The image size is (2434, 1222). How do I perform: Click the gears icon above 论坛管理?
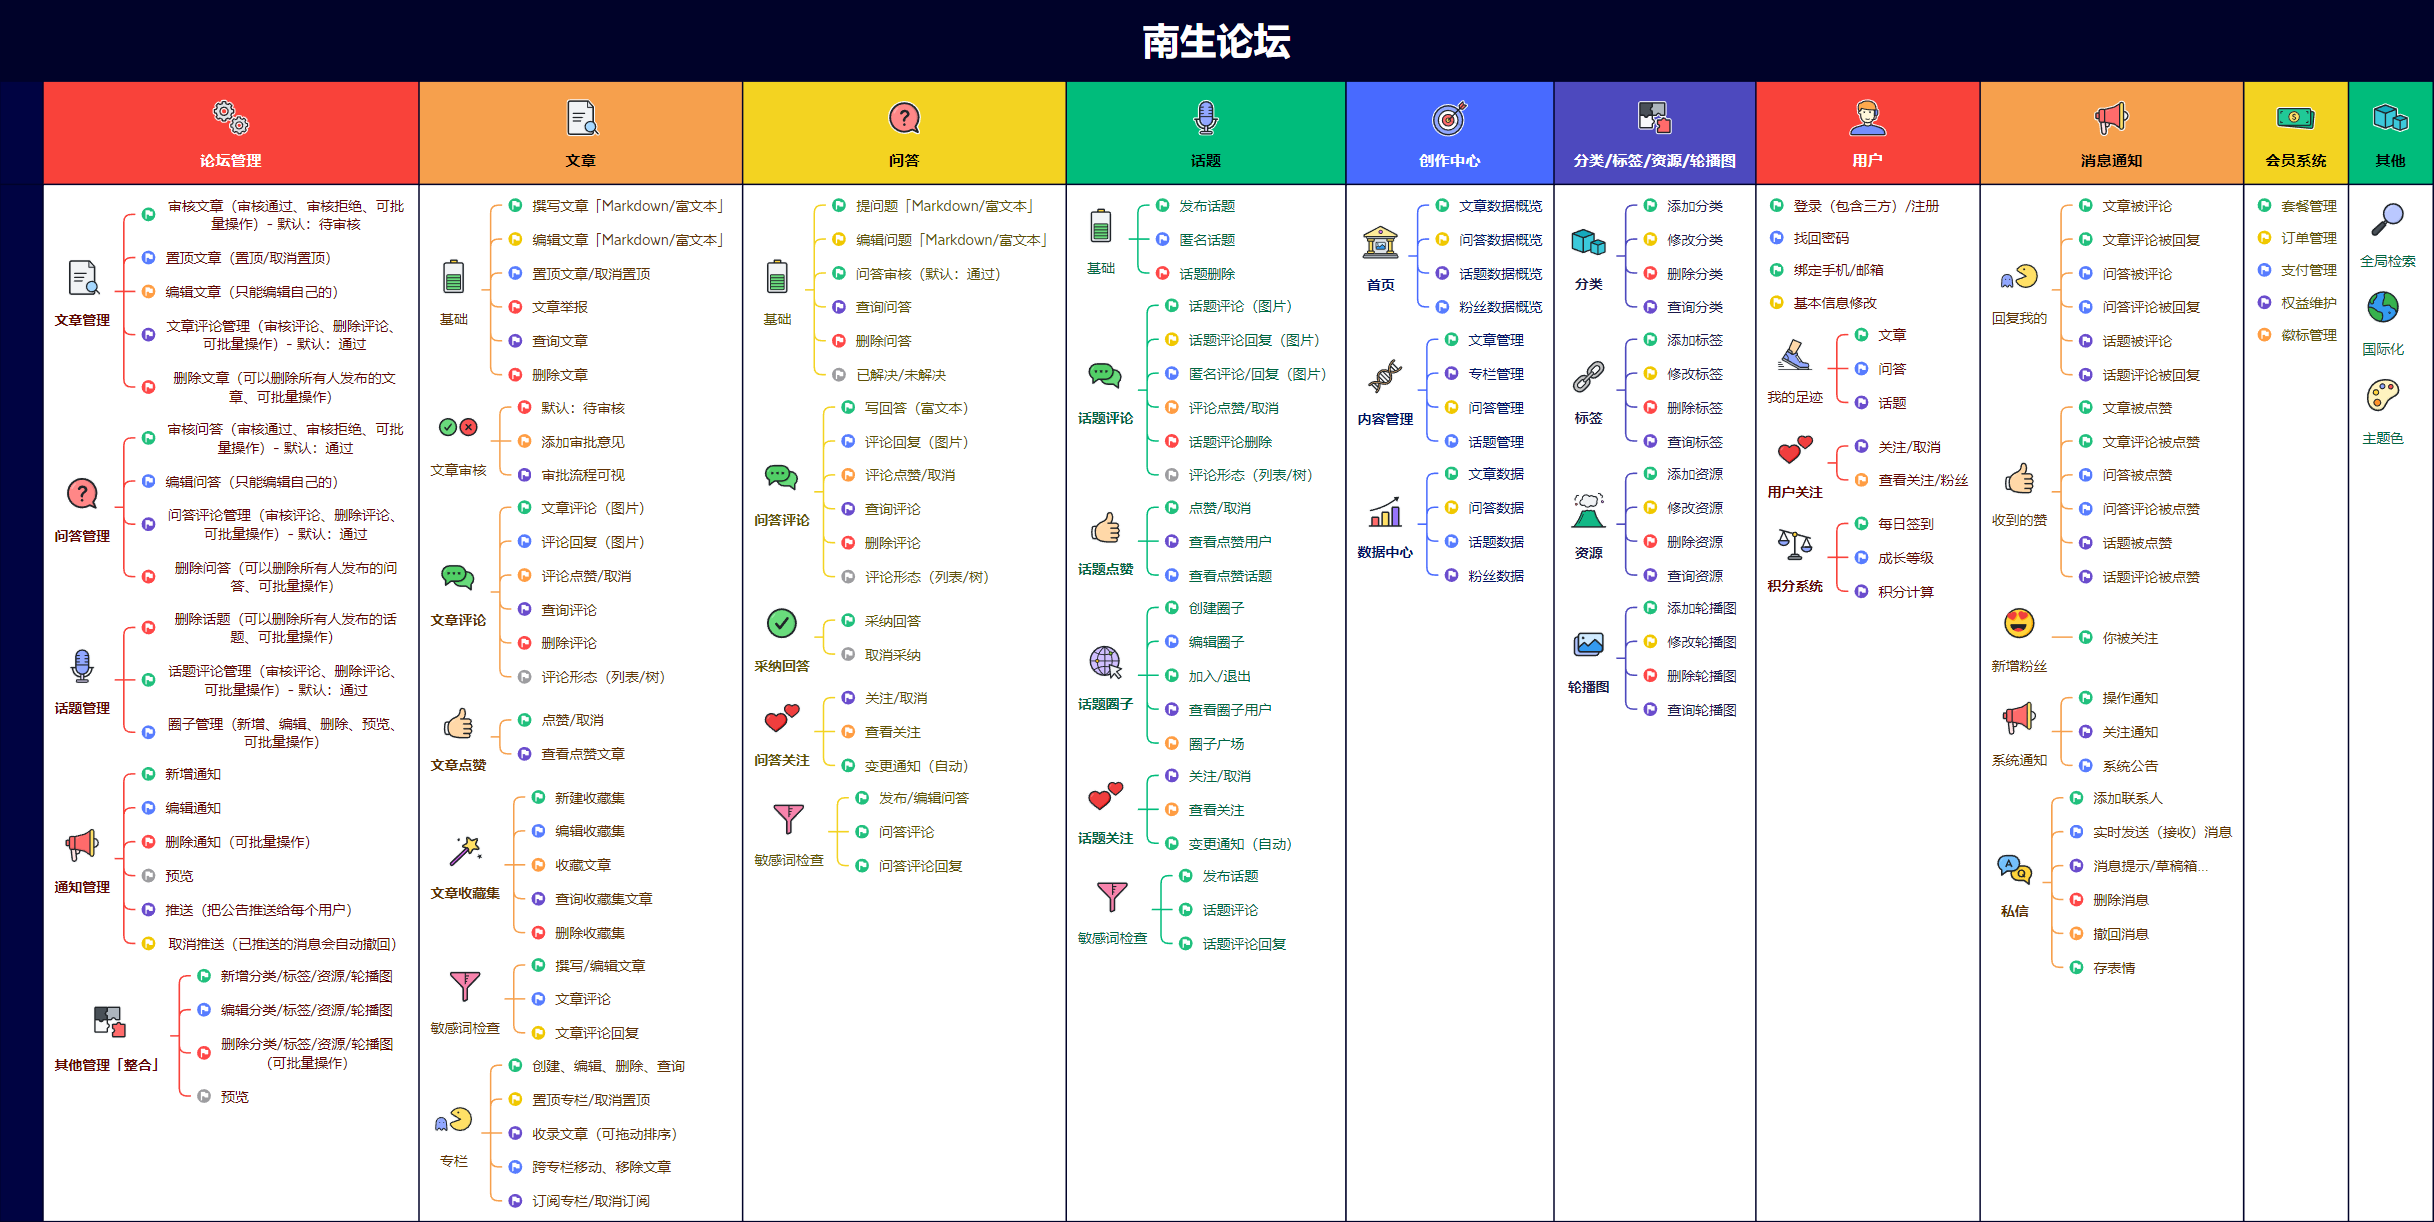pyautogui.click(x=231, y=118)
